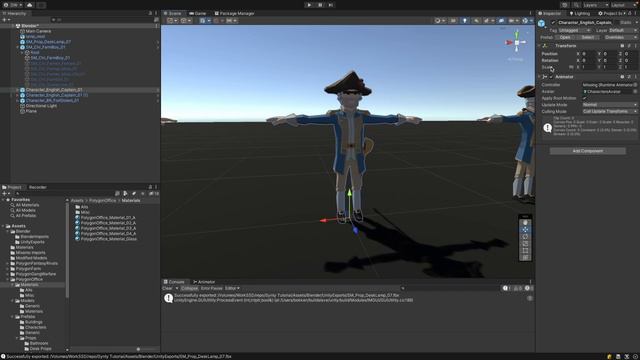Select Main Camera in Hierarchy
This screenshot has height=360, width=640.
(38, 31)
